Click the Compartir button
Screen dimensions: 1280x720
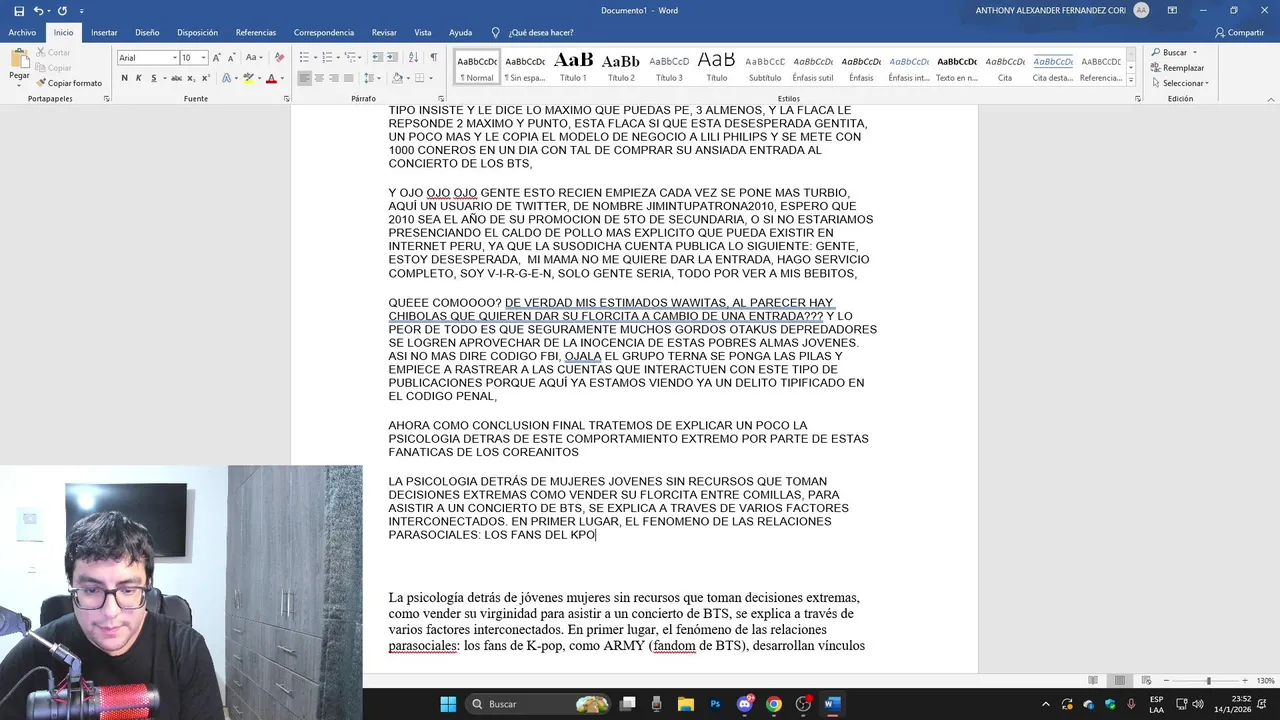coord(1240,32)
